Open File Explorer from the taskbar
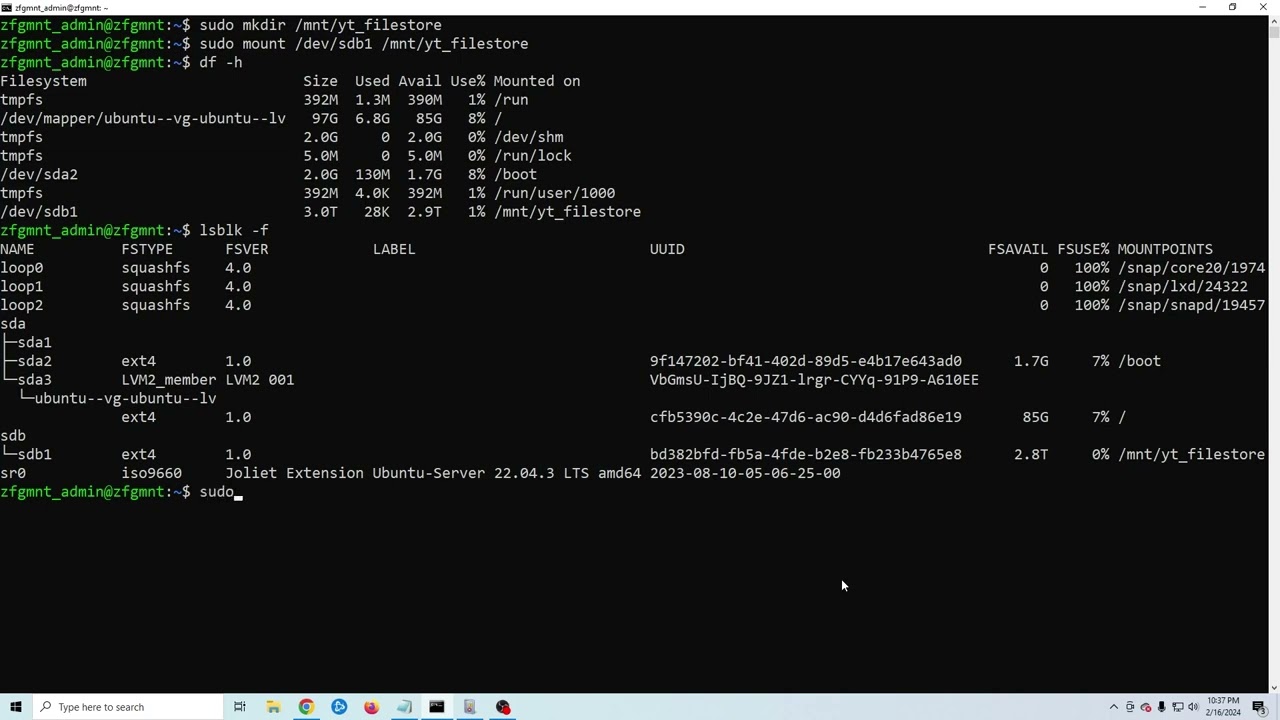This screenshot has height=720, width=1280. tap(273, 707)
